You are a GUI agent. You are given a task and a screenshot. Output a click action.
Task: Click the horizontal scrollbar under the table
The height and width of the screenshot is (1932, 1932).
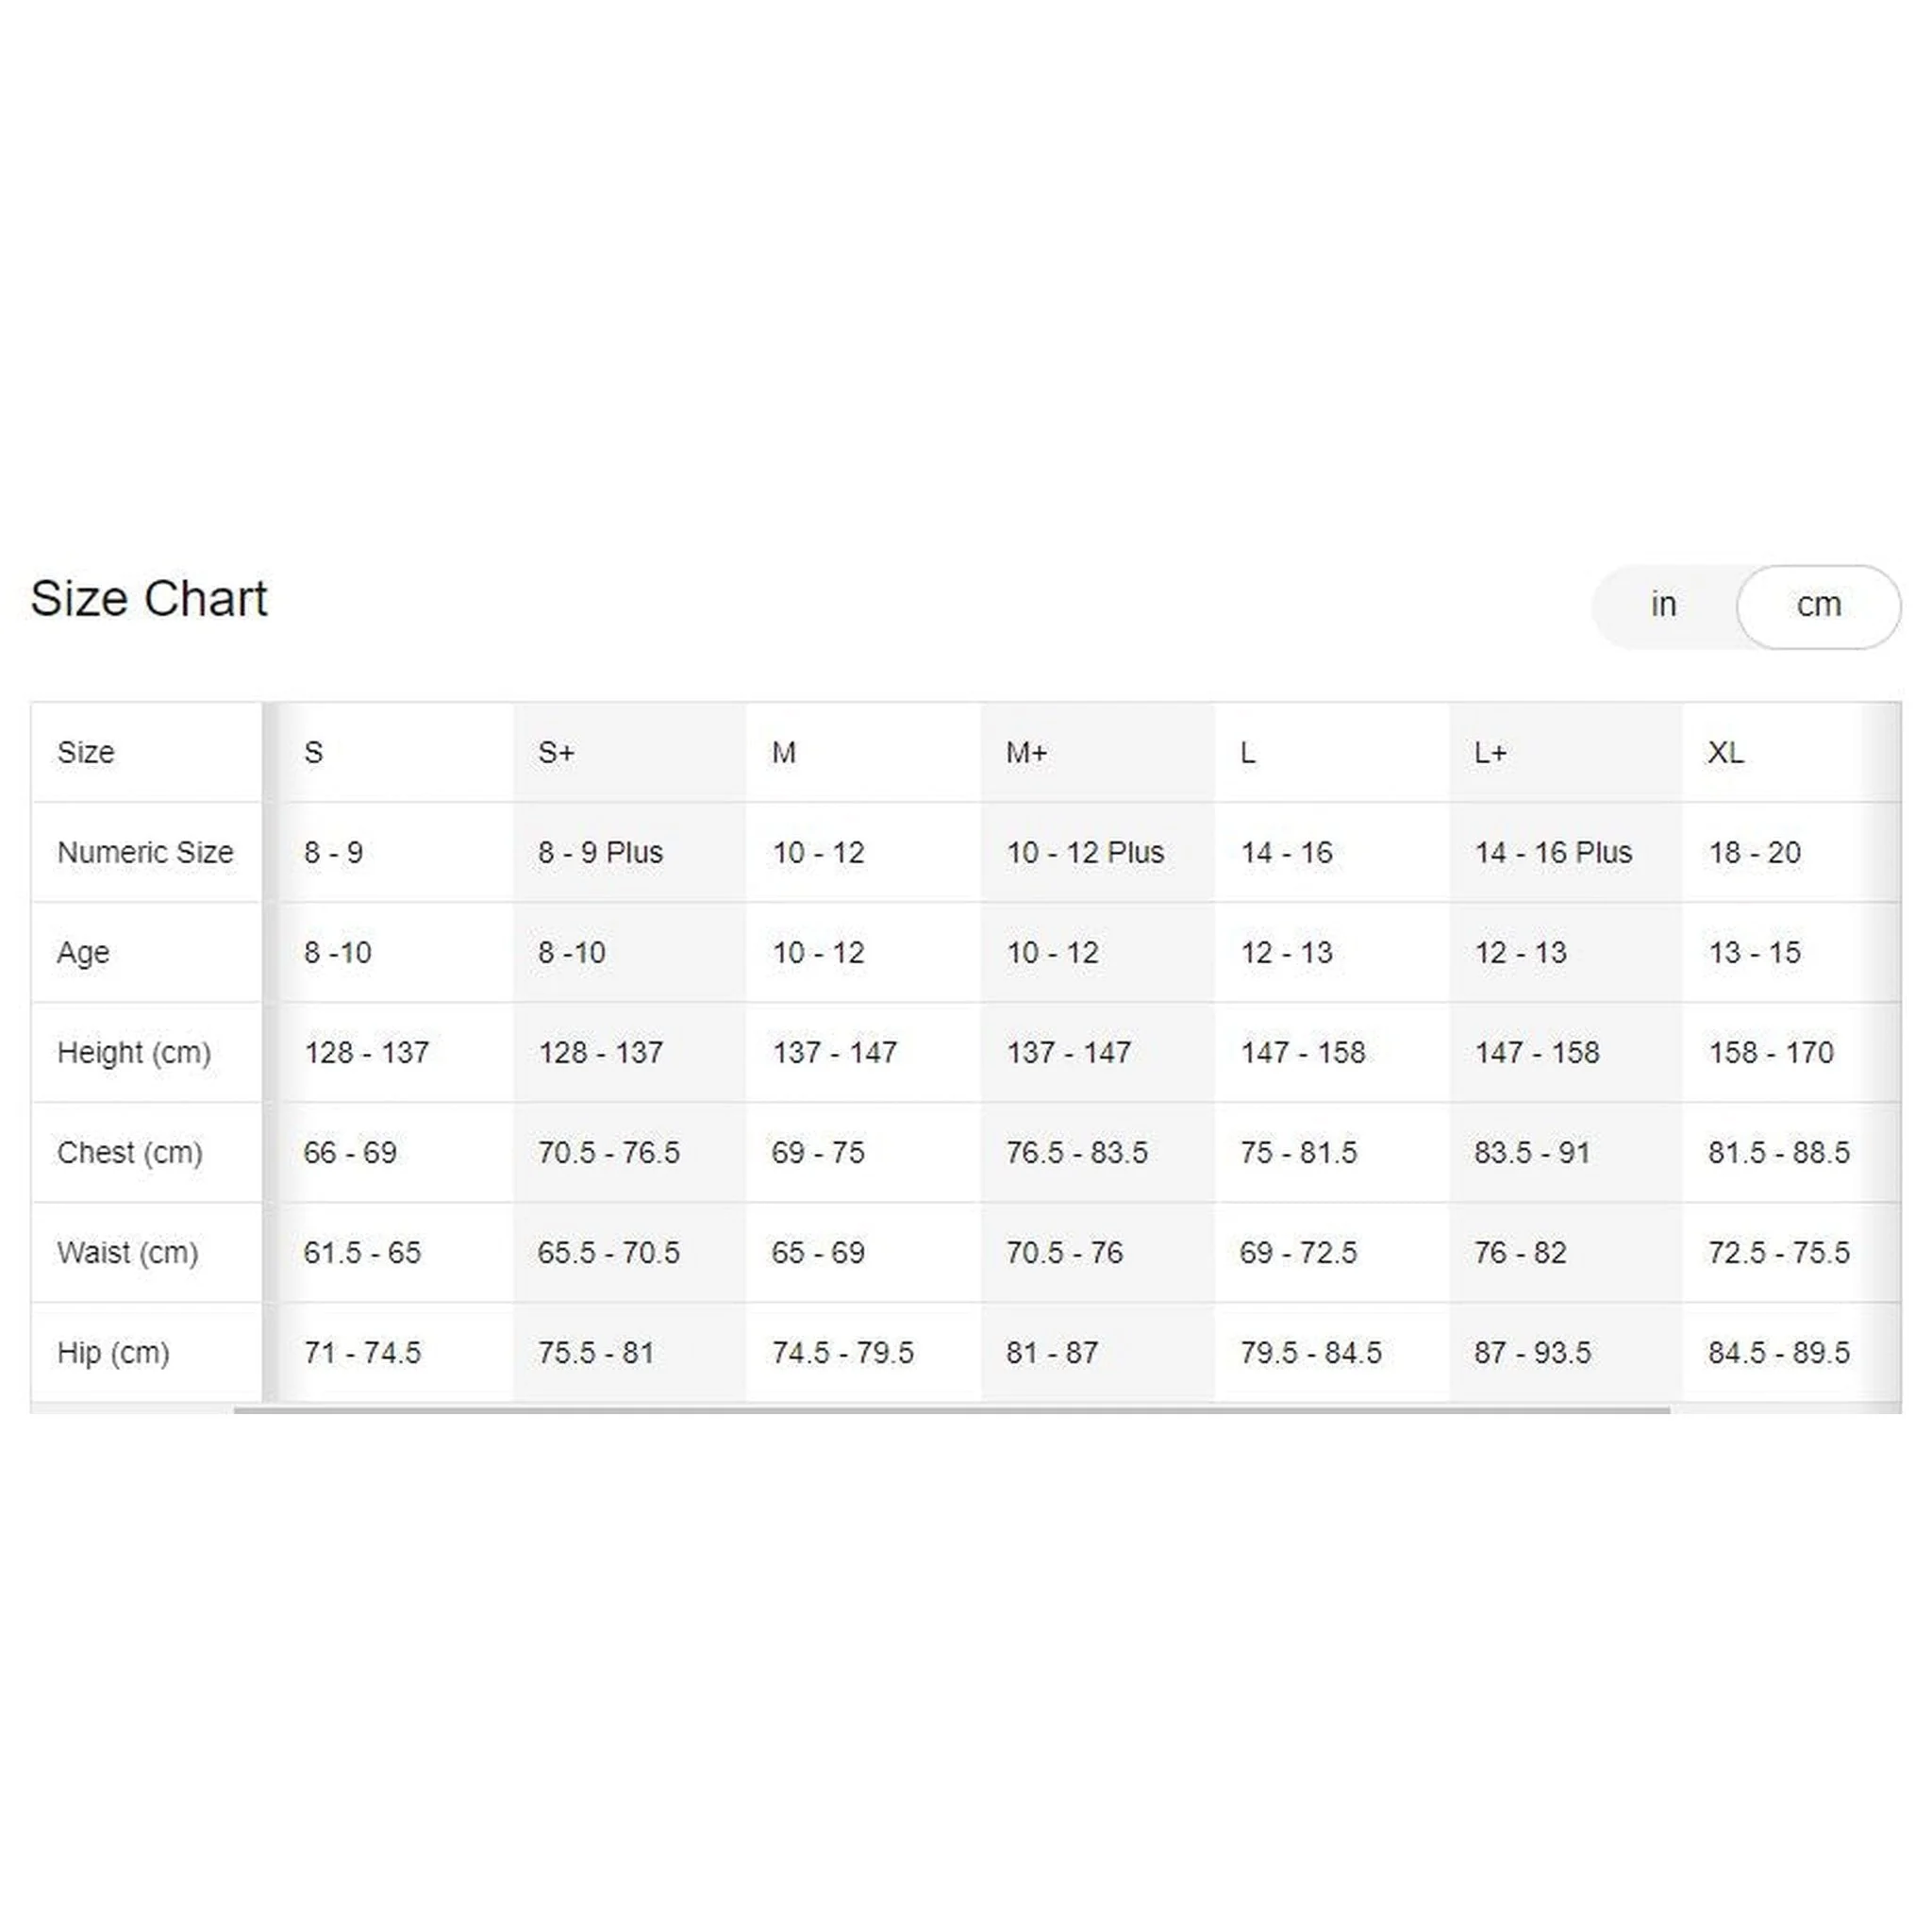pos(951,1410)
